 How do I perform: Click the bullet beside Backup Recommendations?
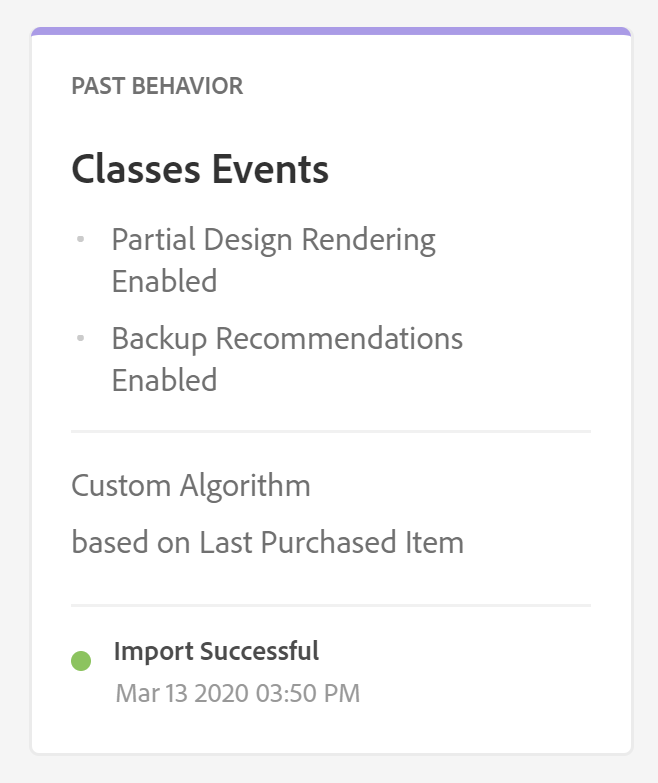point(80,339)
